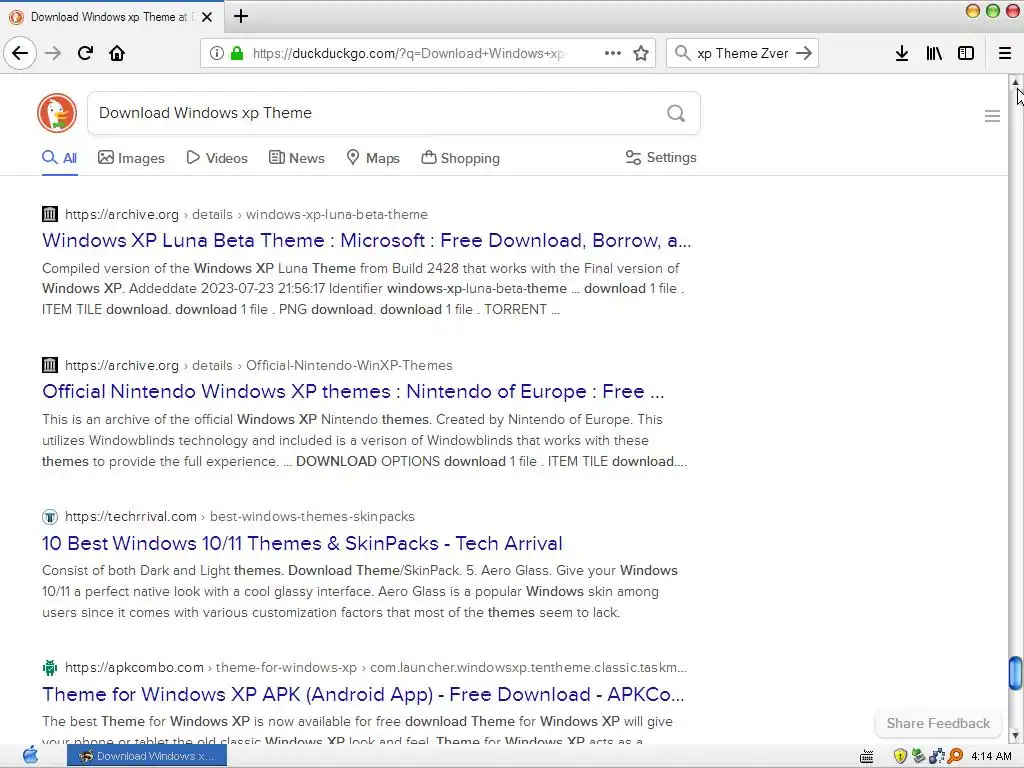Open a new browser tab

(x=241, y=16)
